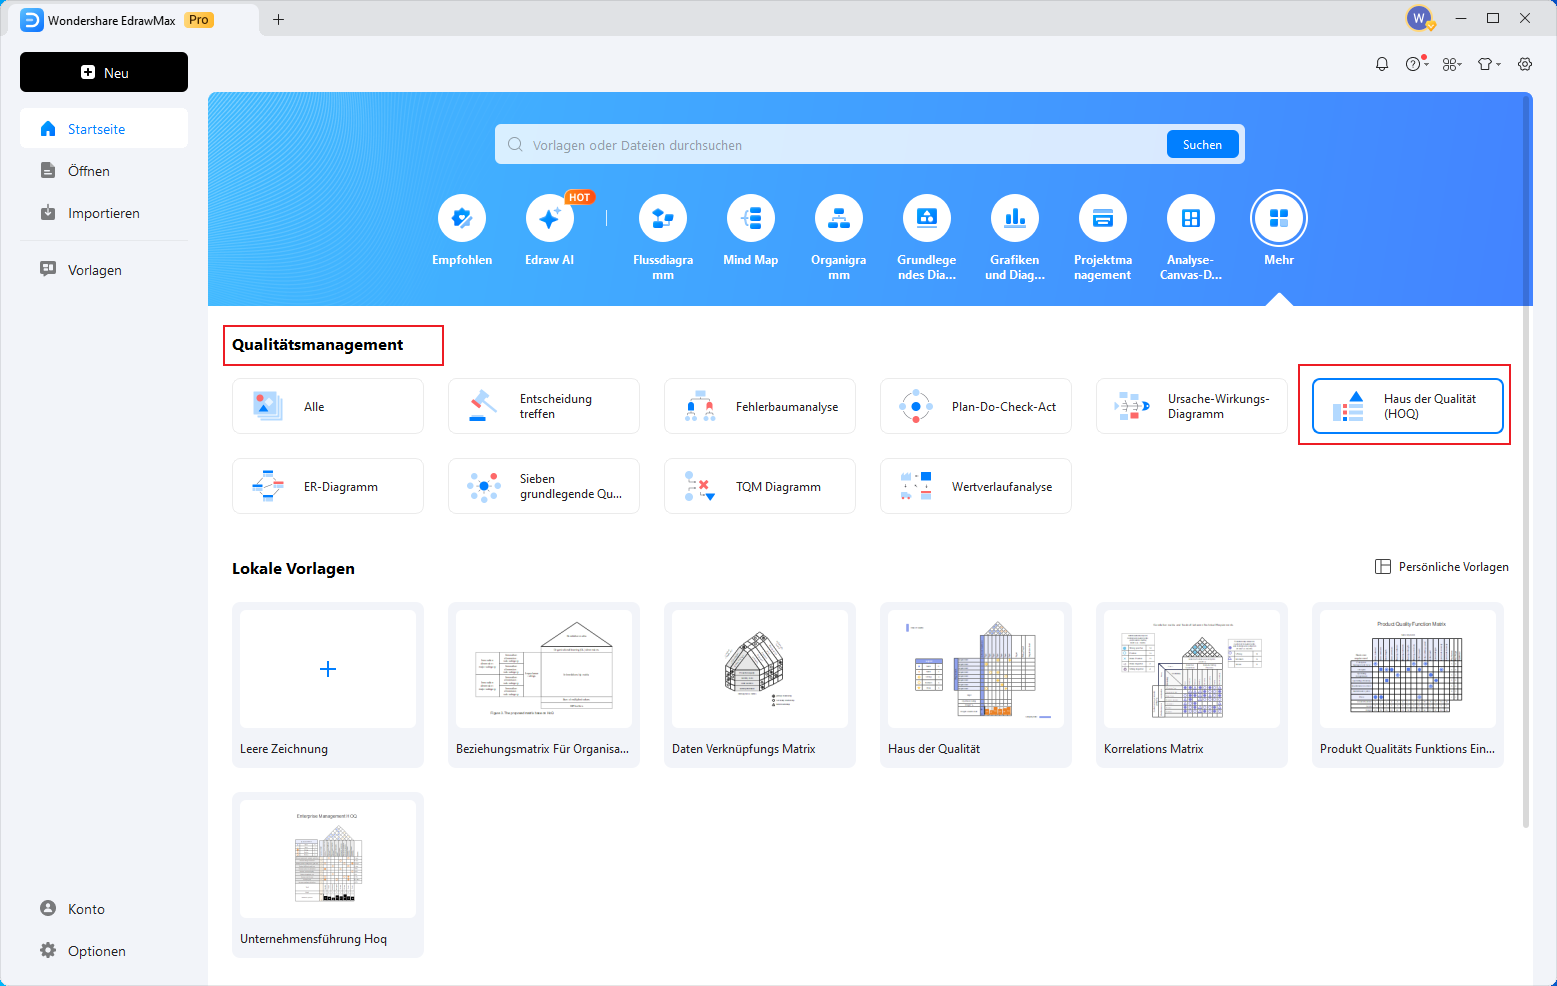This screenshot has height=986, width=1557.
Task: Click the Lokale Vorlagen heading
Action: tap(293, 568)
